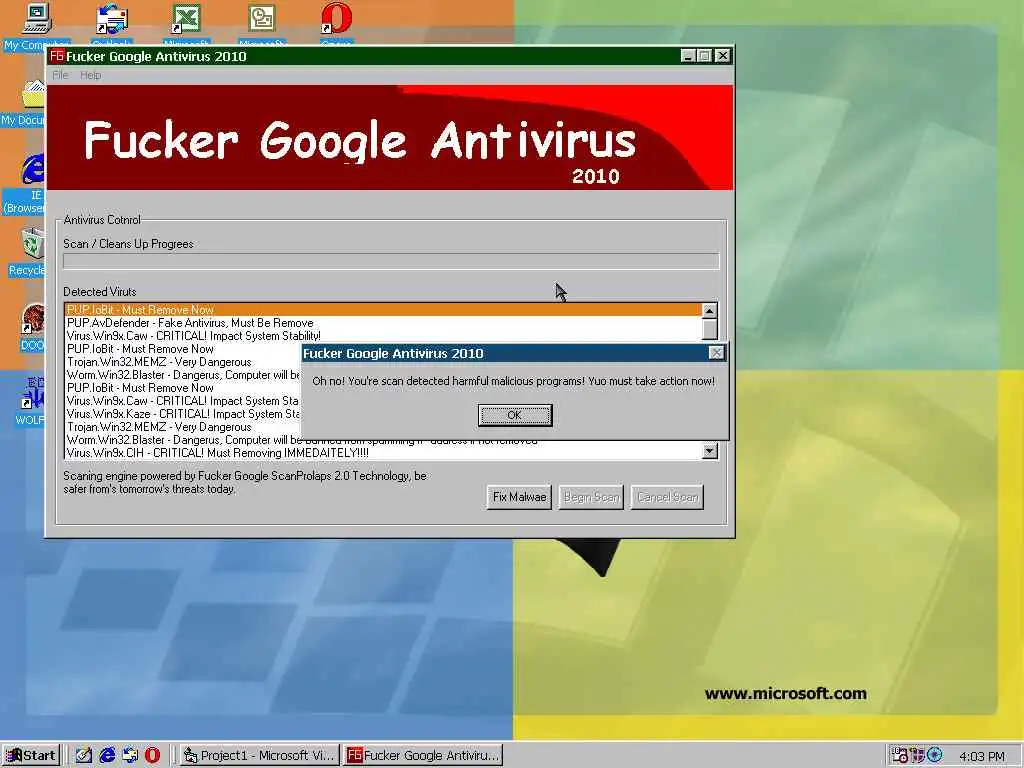
Task: Click the 4:03 PM clock
Action: [982, 756]
